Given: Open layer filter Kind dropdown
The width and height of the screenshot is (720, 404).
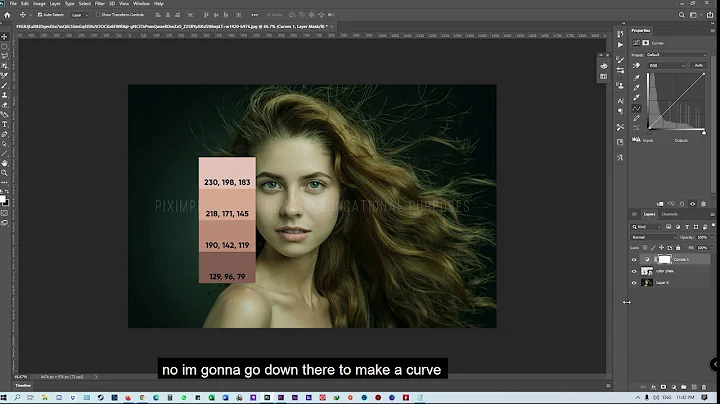Looking at the screenshot, I should (646, 227).
